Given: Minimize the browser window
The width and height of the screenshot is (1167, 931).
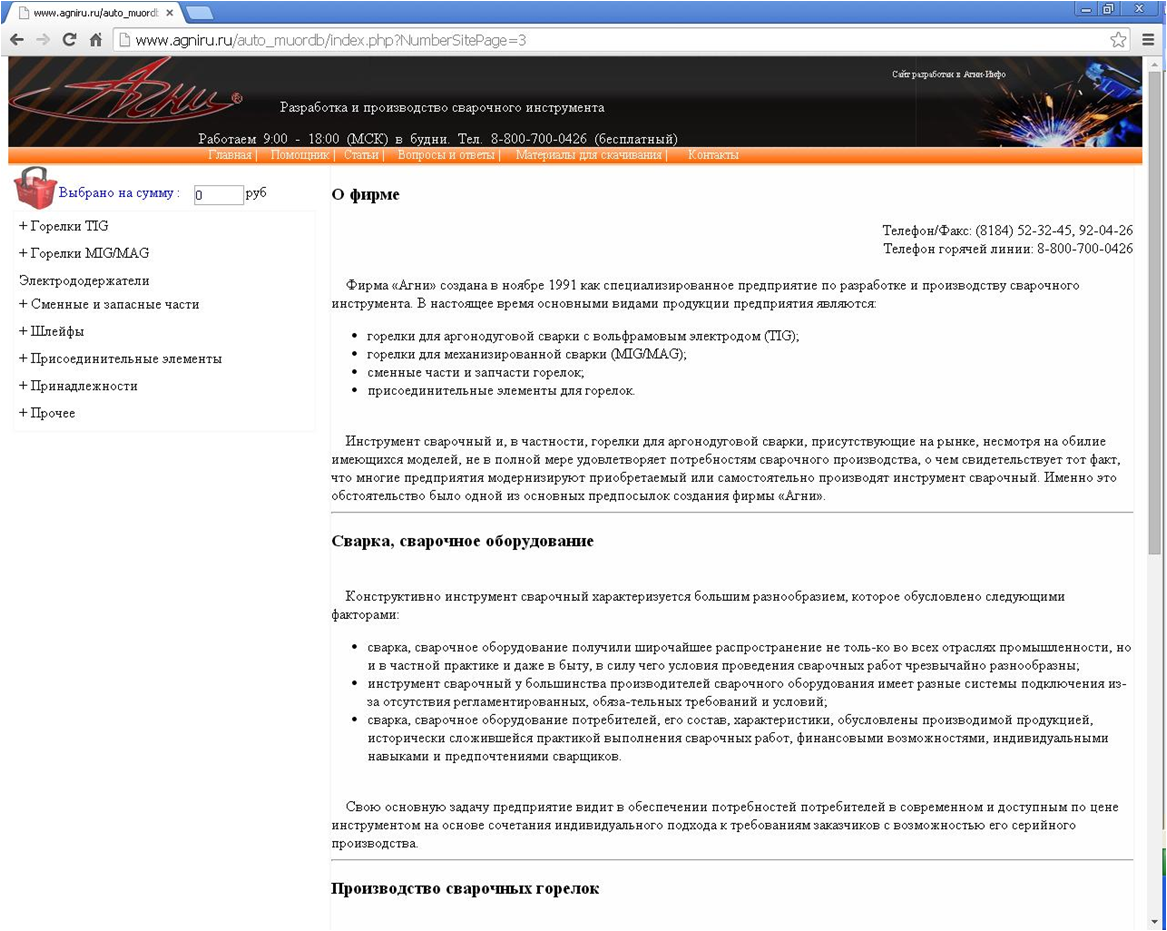Looking at the screenshot, I should click(1088, 10).
